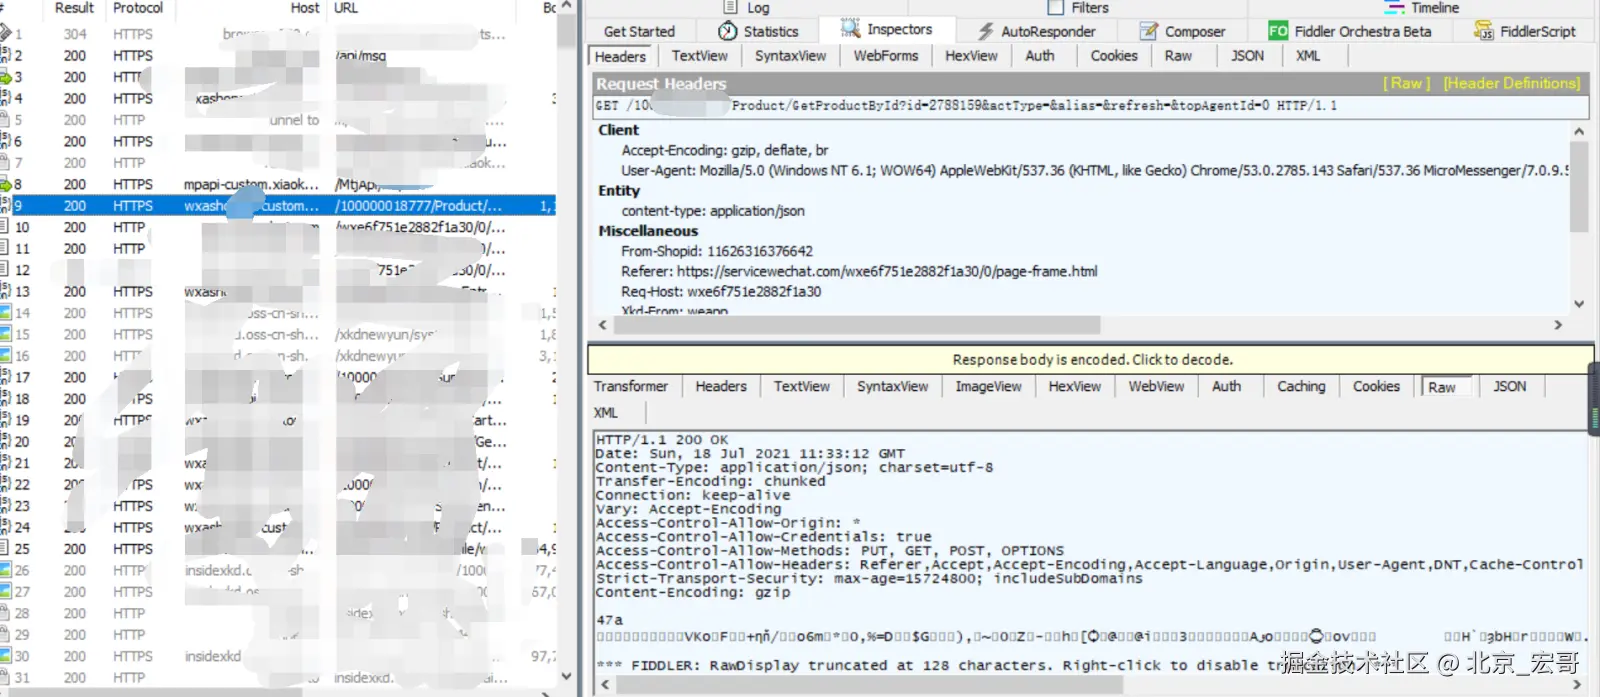This screenshot has width=1600, height=697.
Task: Click the image icon on session 15
Action: (x=5, y=334)
